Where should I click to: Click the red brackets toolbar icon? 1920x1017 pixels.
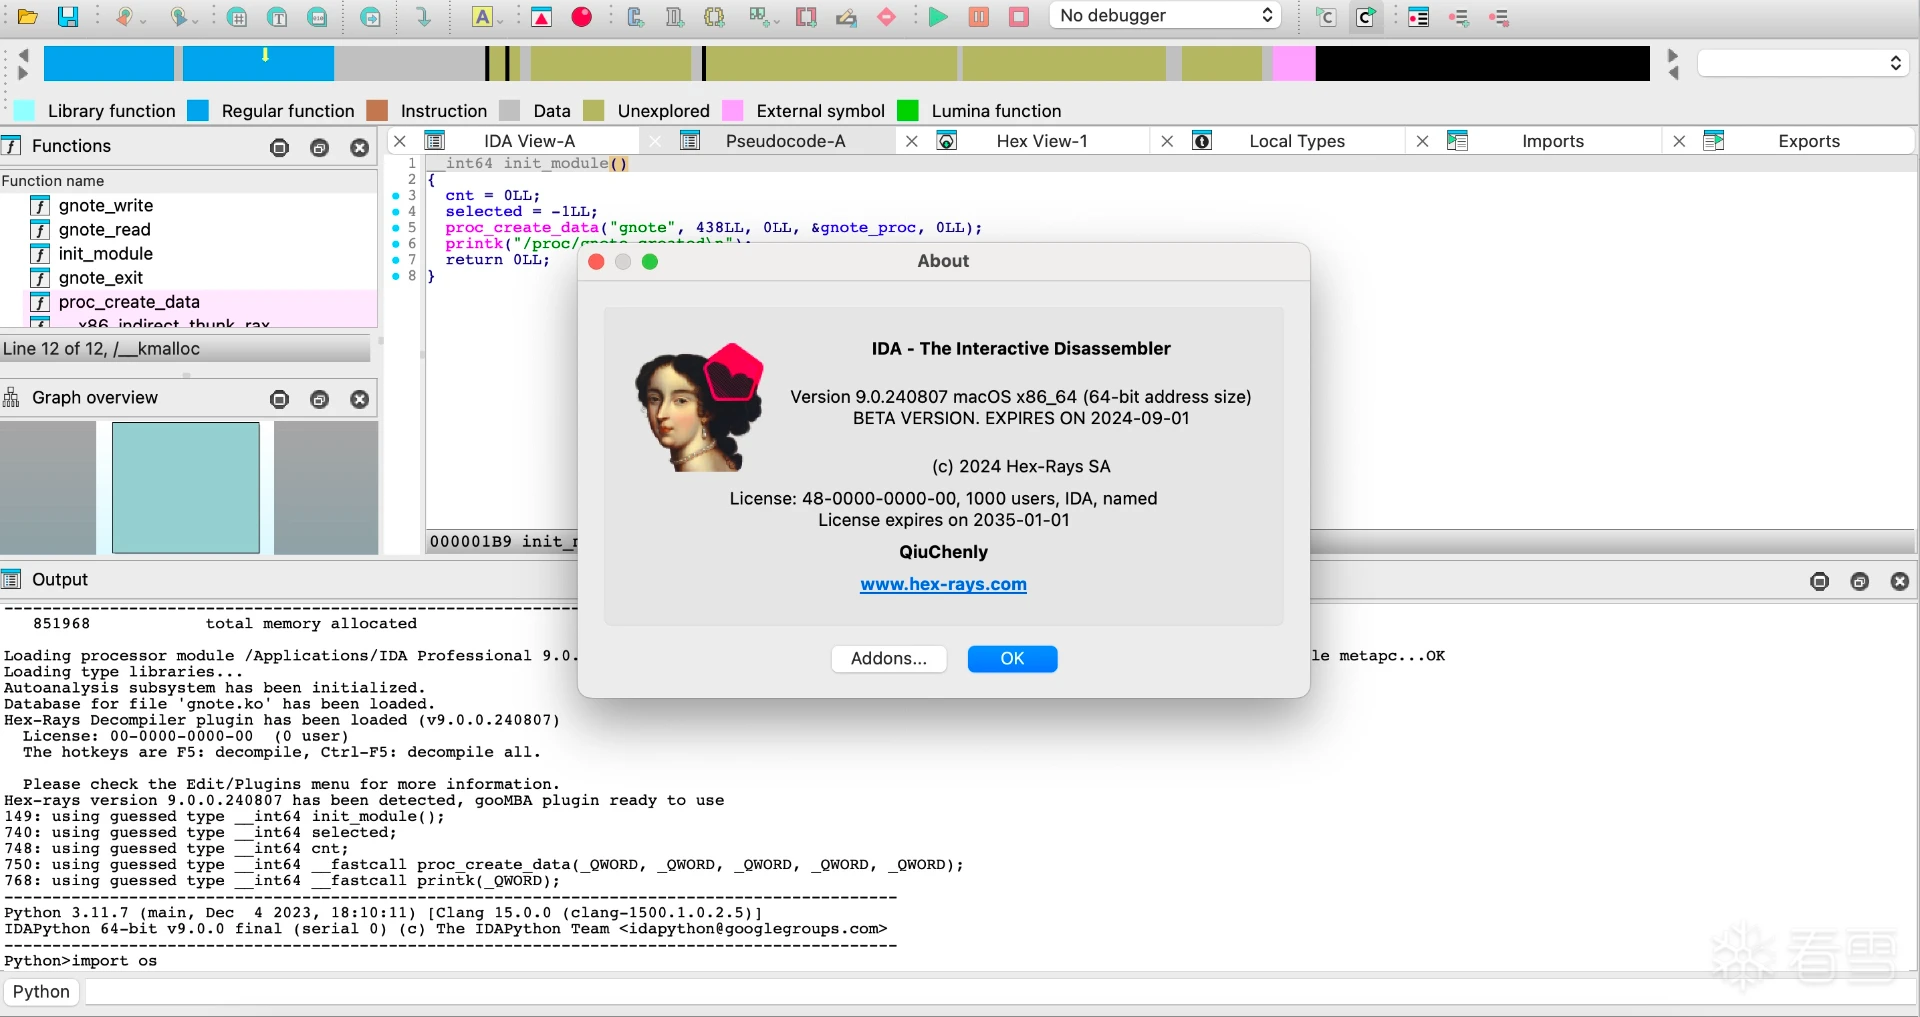(x=806, y=17)
